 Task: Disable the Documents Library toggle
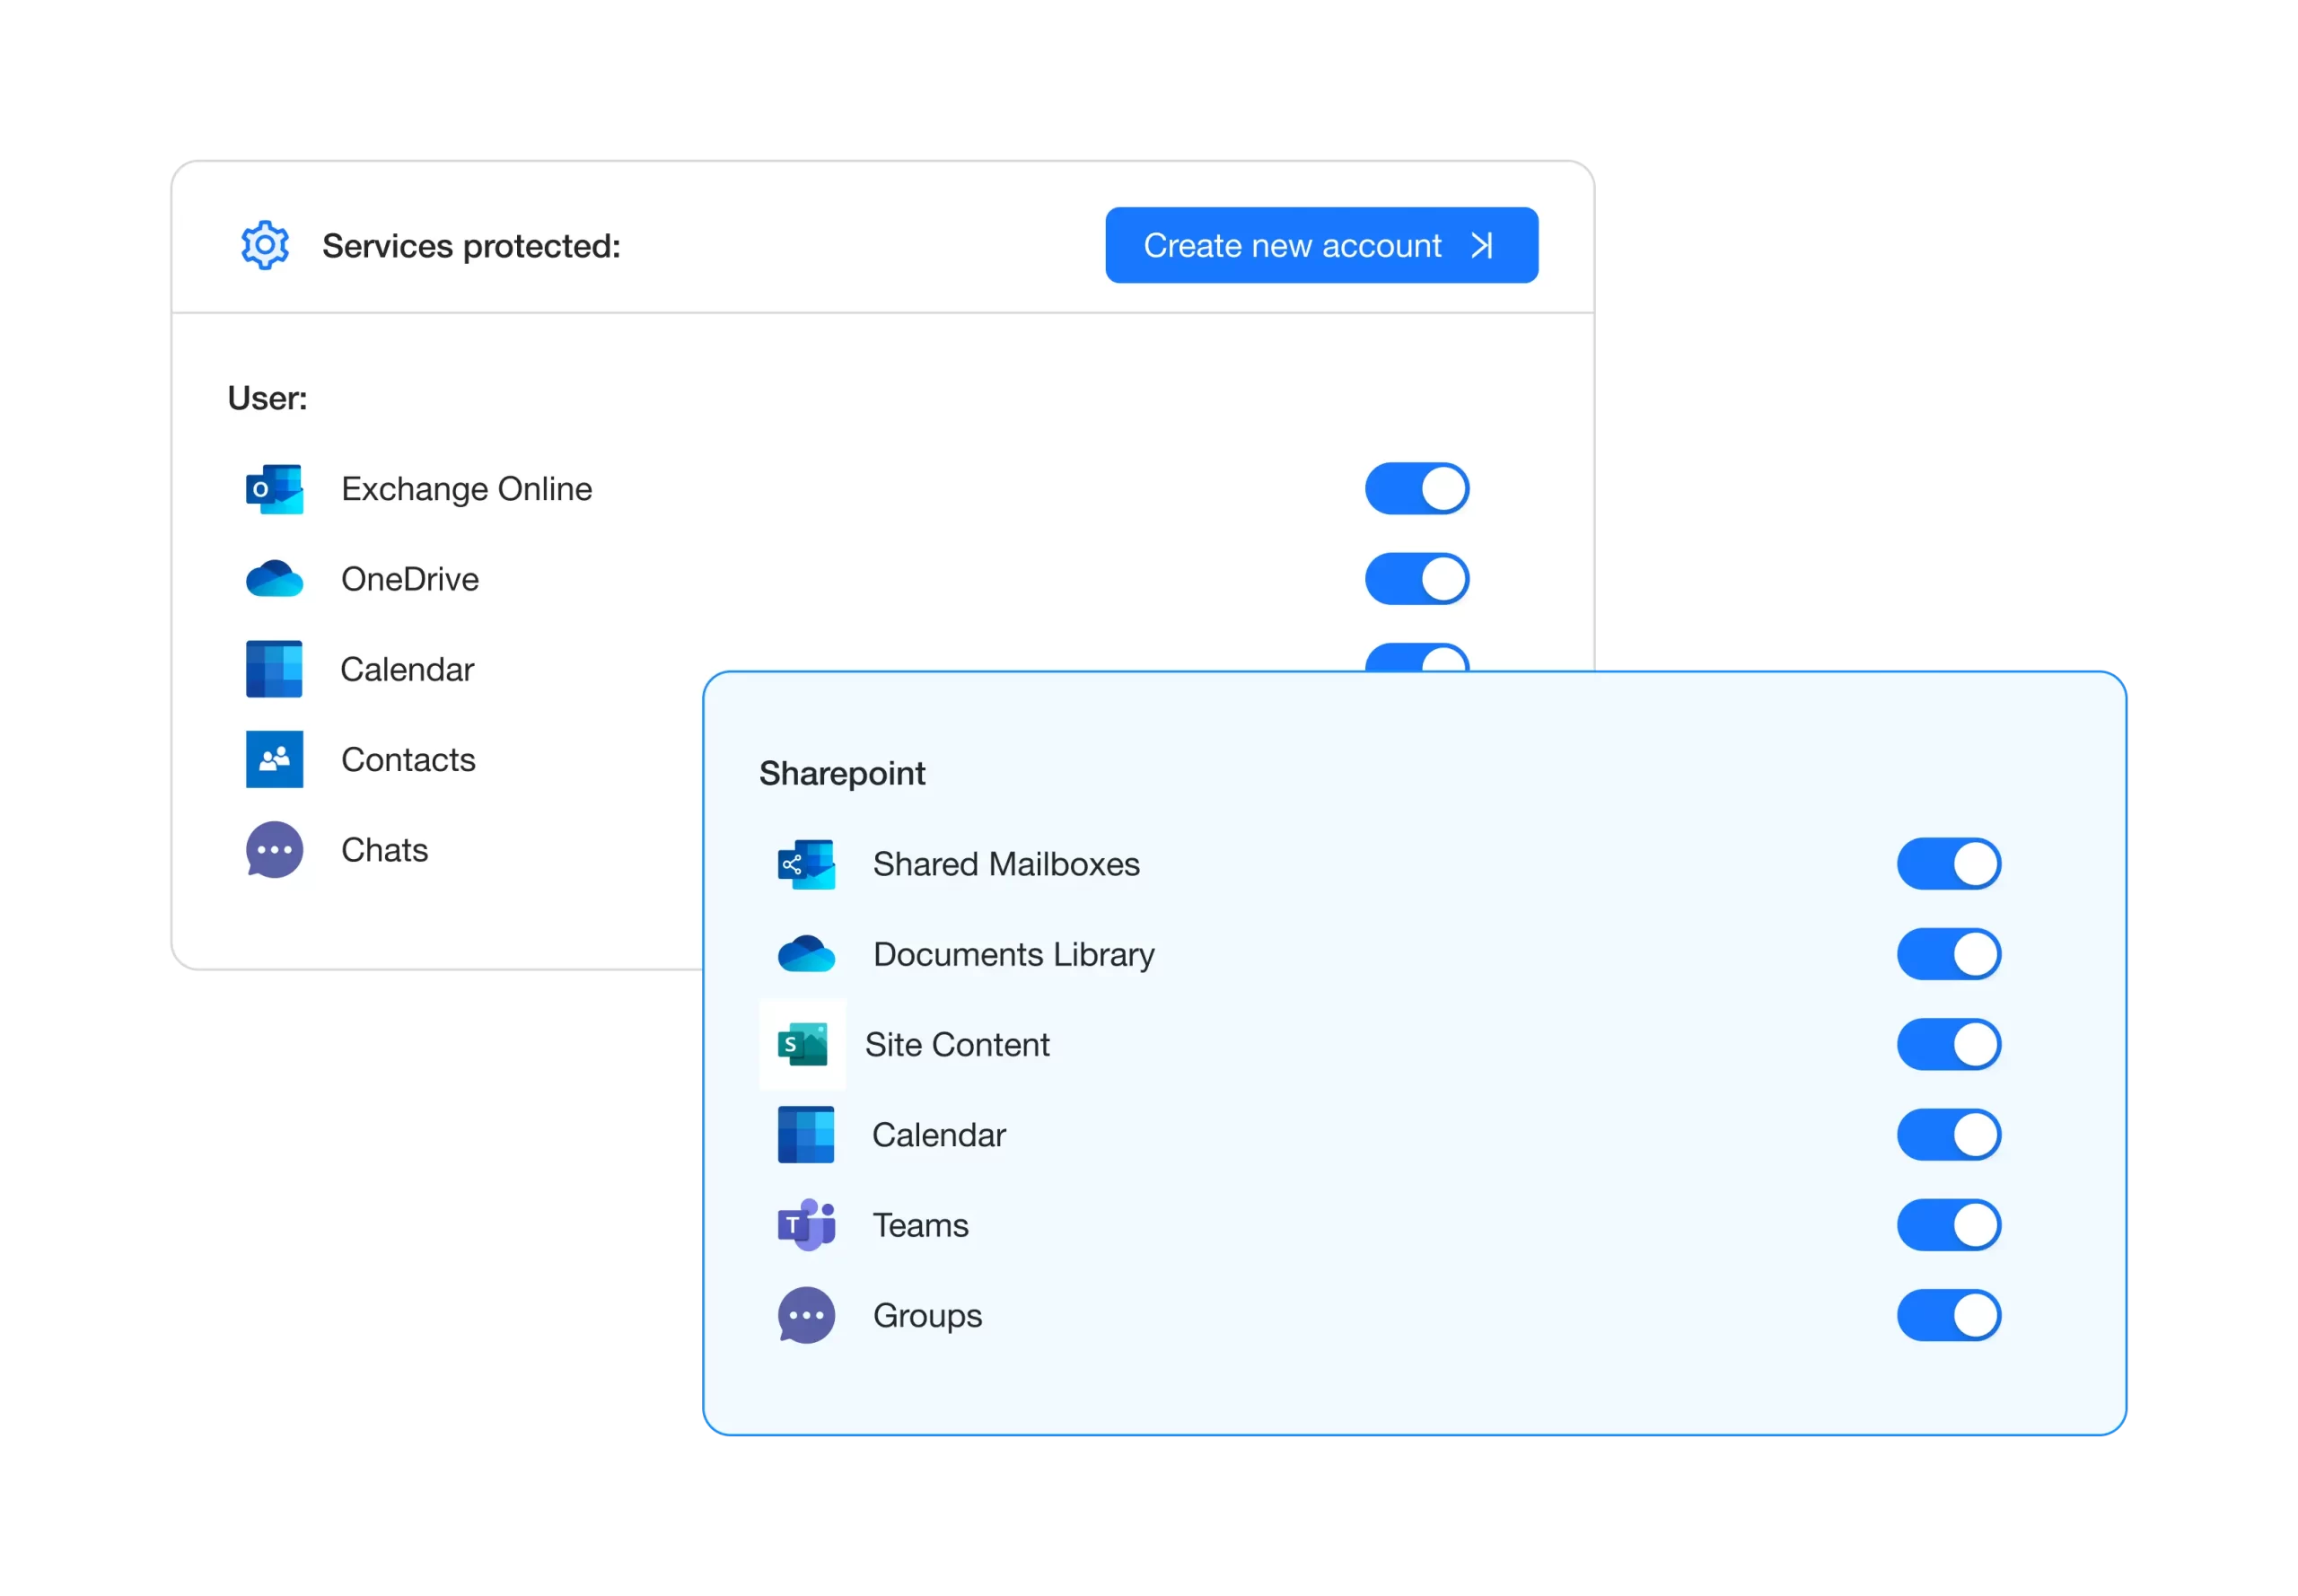click(x=1948, y=954)
